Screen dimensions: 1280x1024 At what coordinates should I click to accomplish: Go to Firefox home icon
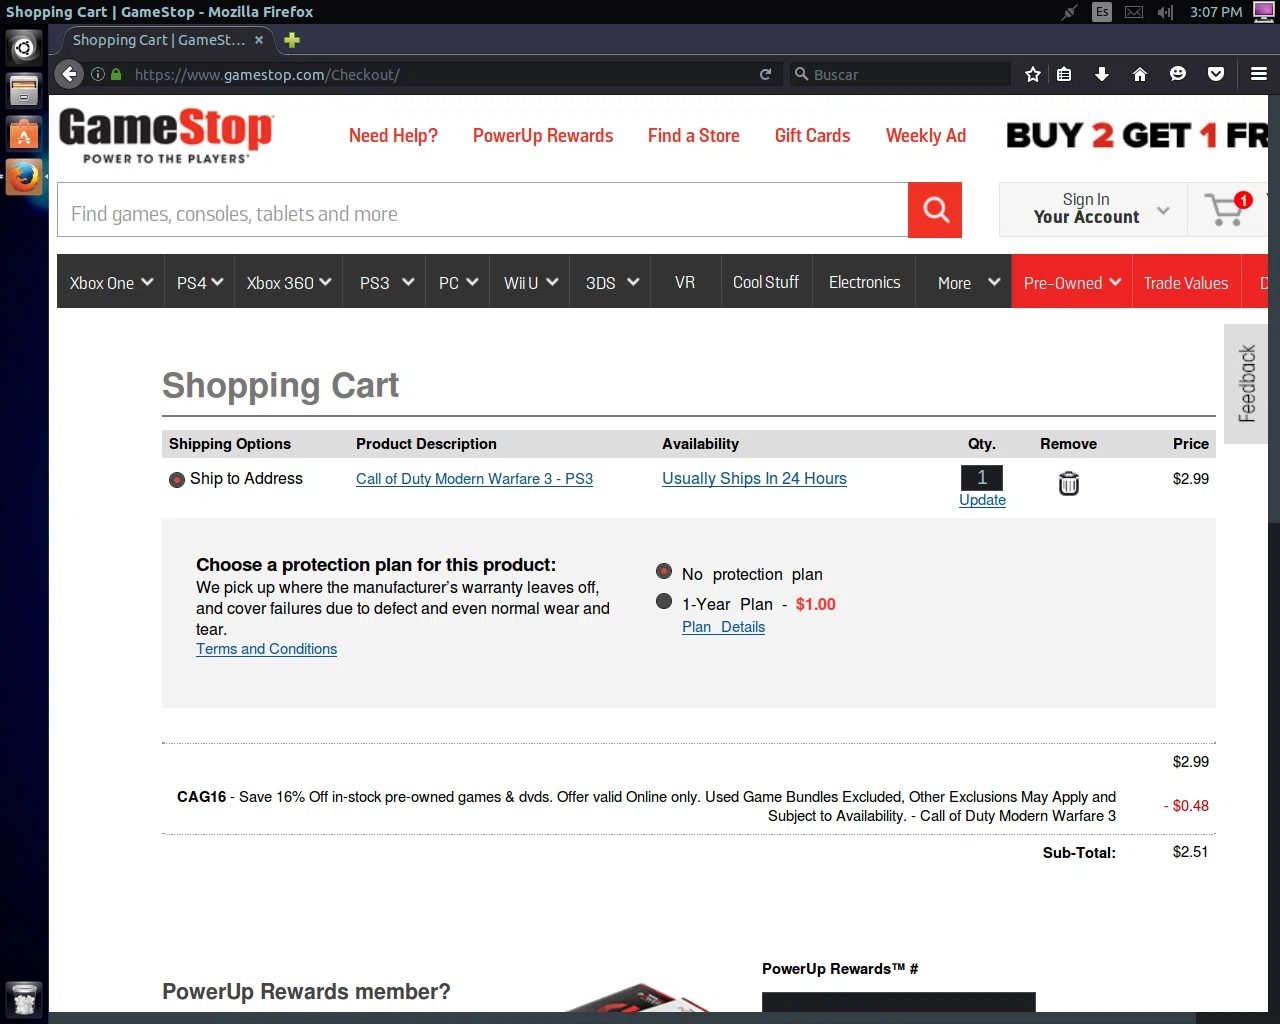pyautogui.click(x=1140, y=74)
